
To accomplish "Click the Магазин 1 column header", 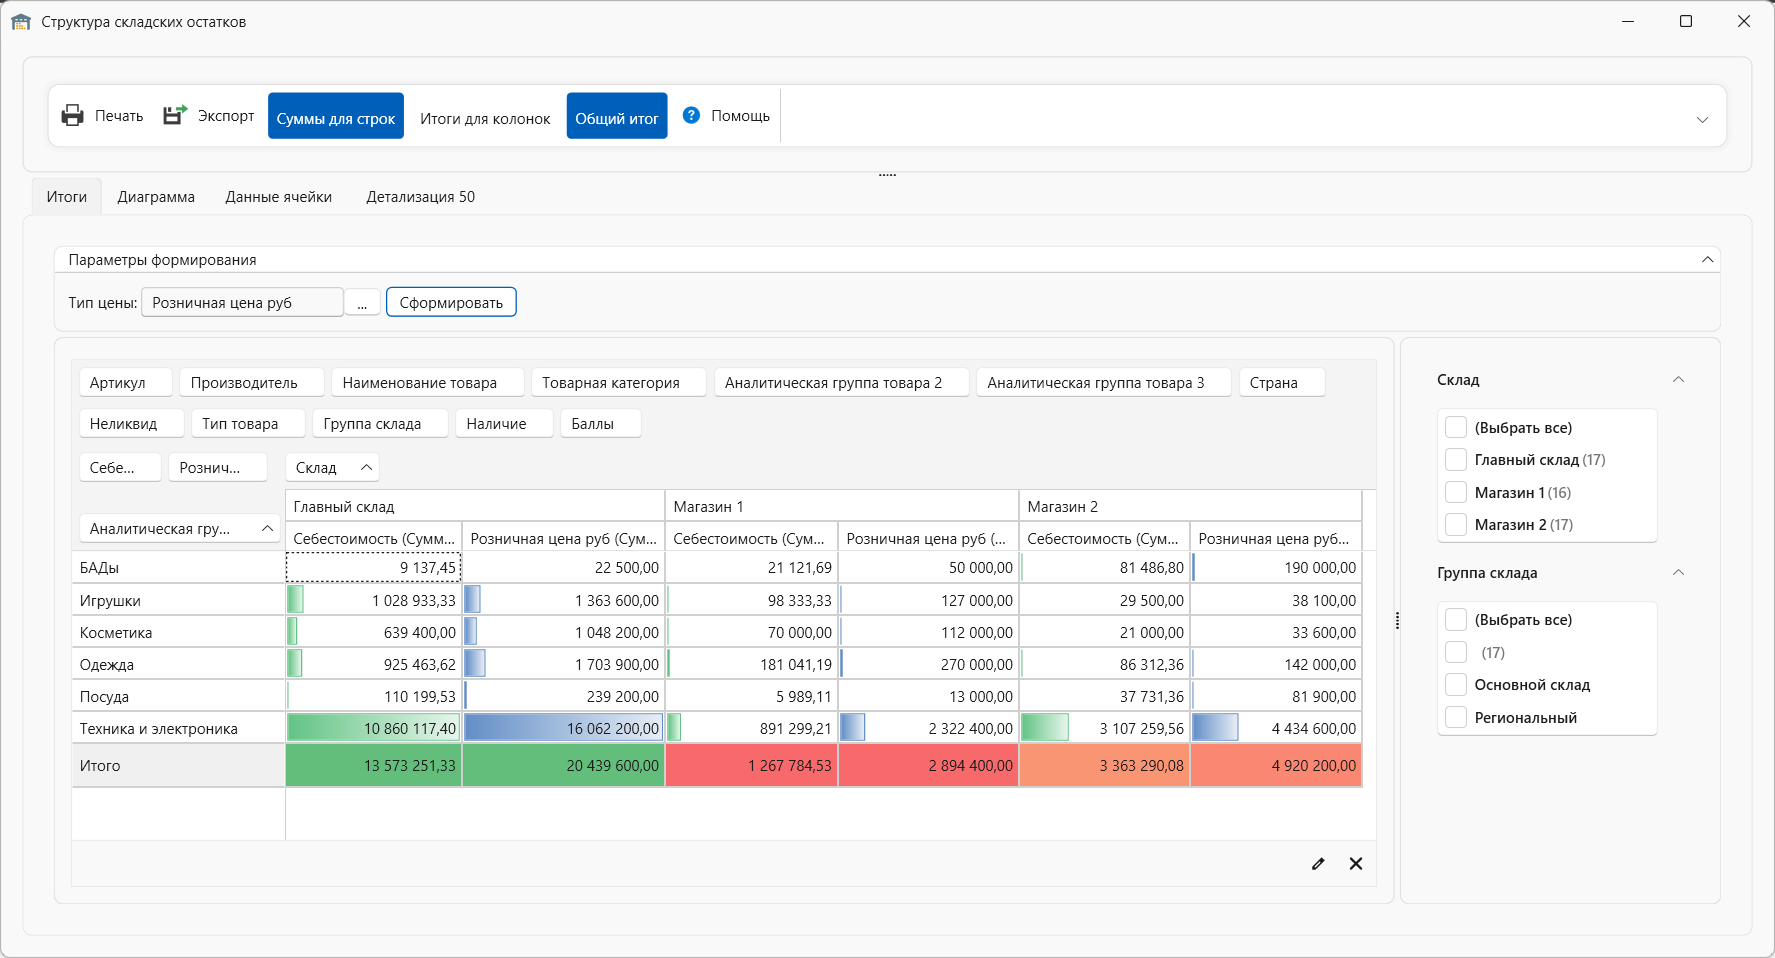I will point(842,506).
